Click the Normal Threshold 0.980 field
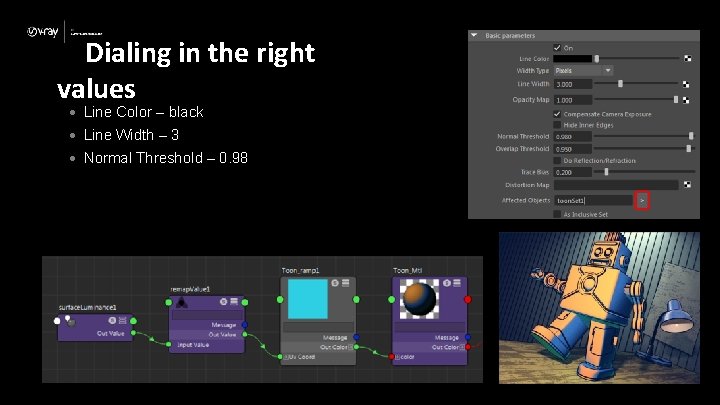This screenshot has height=405, width=720. point(573,137)
